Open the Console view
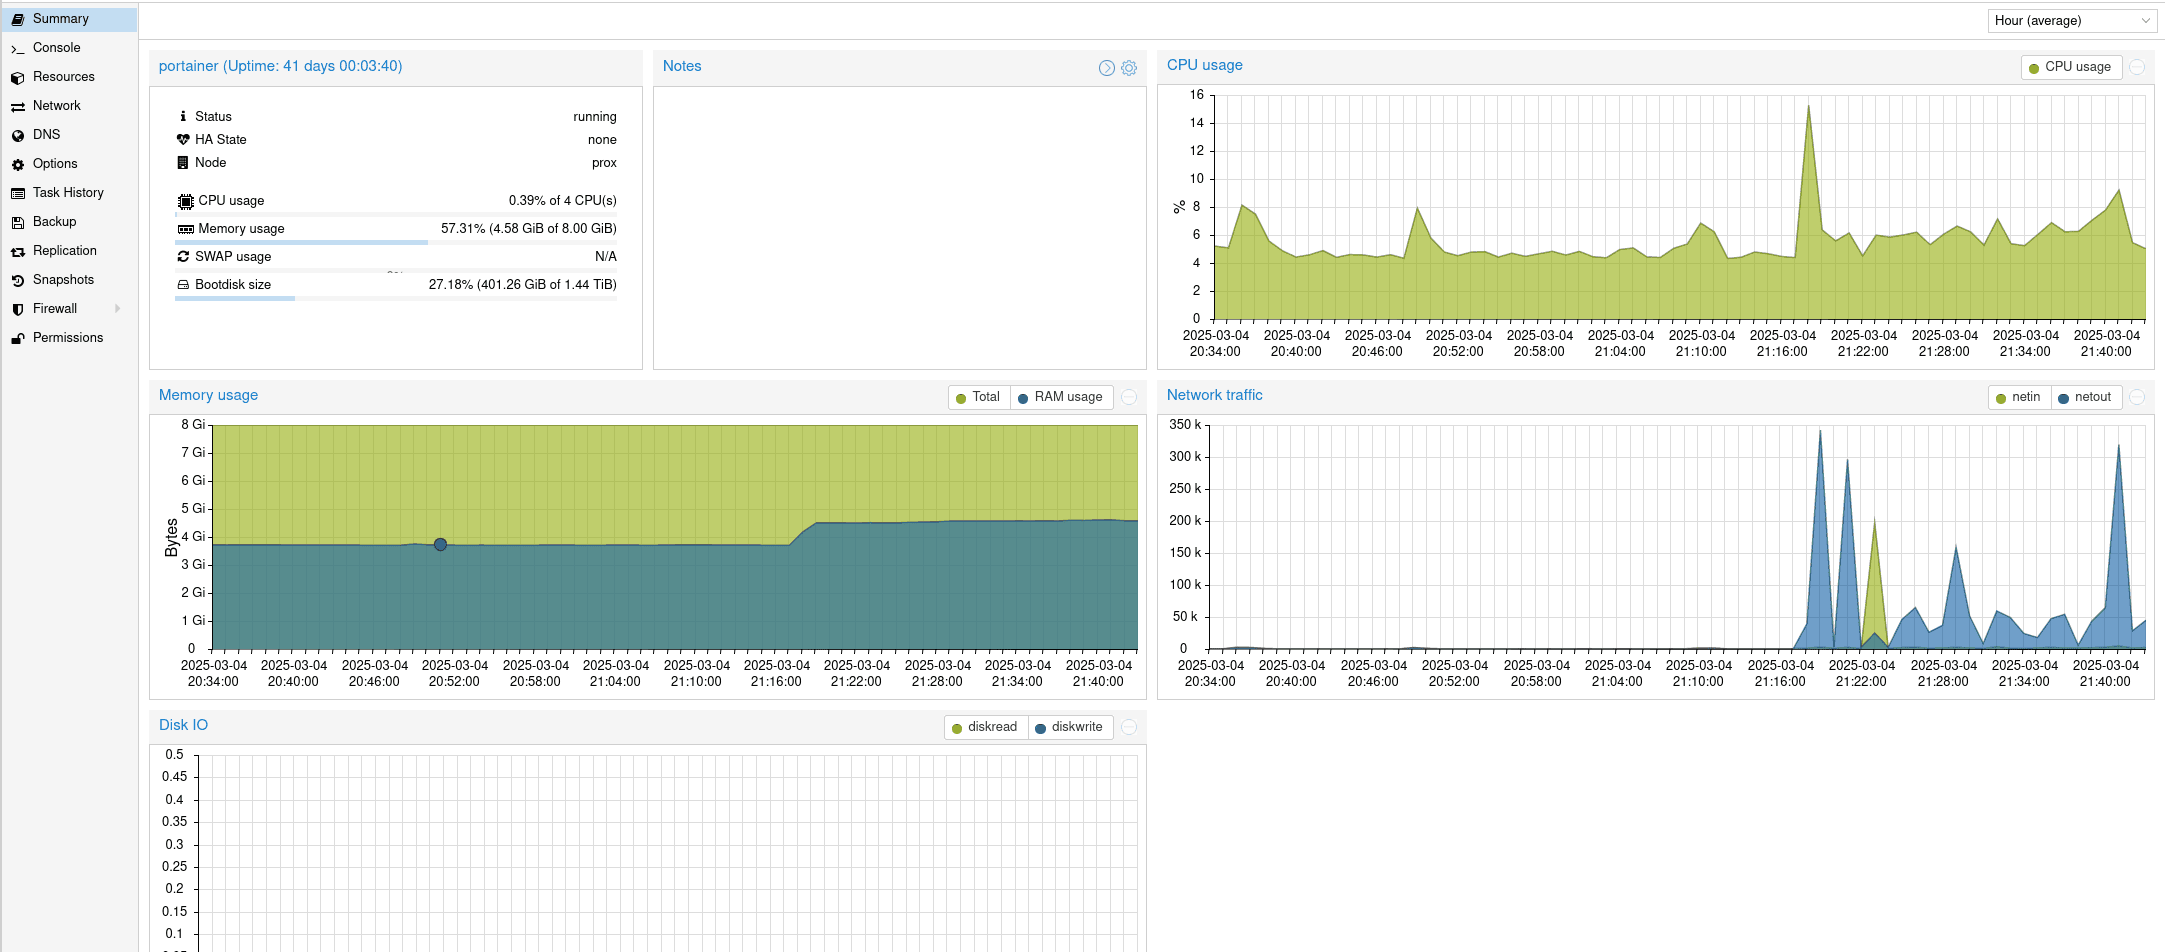Viewport: 2165px width, 952px height. 55,47
